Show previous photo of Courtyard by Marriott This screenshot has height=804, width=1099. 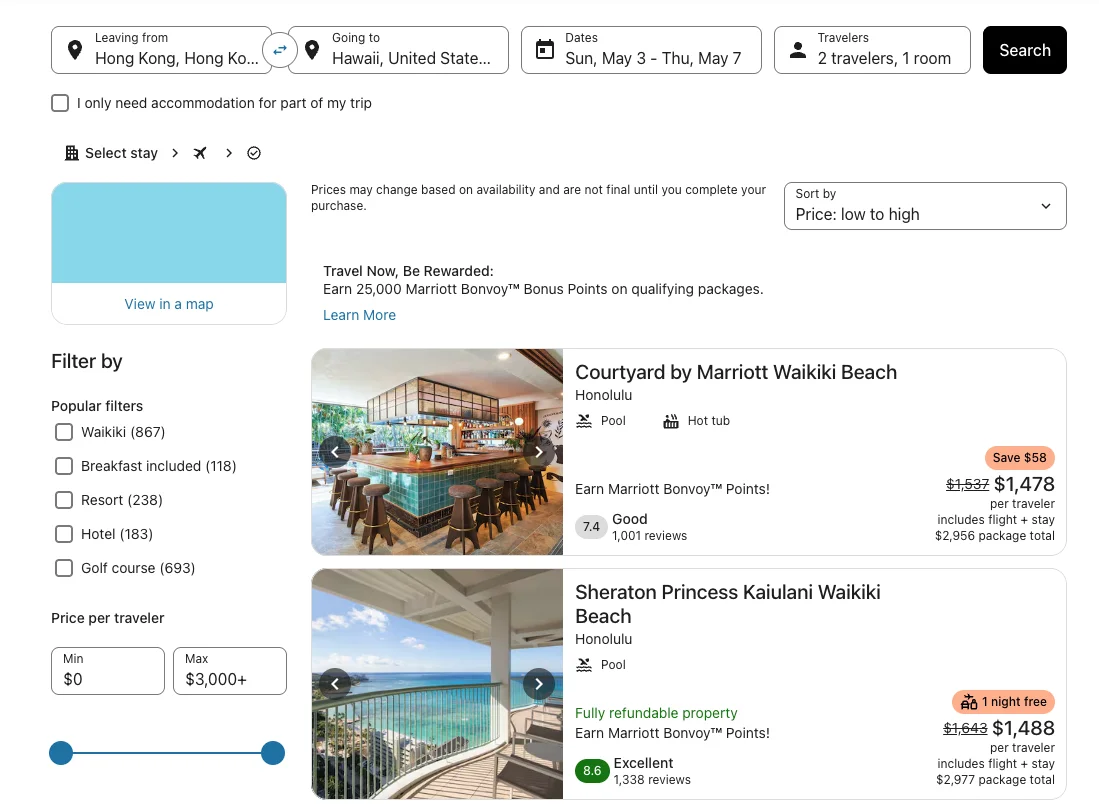click(x=335, y=452)
